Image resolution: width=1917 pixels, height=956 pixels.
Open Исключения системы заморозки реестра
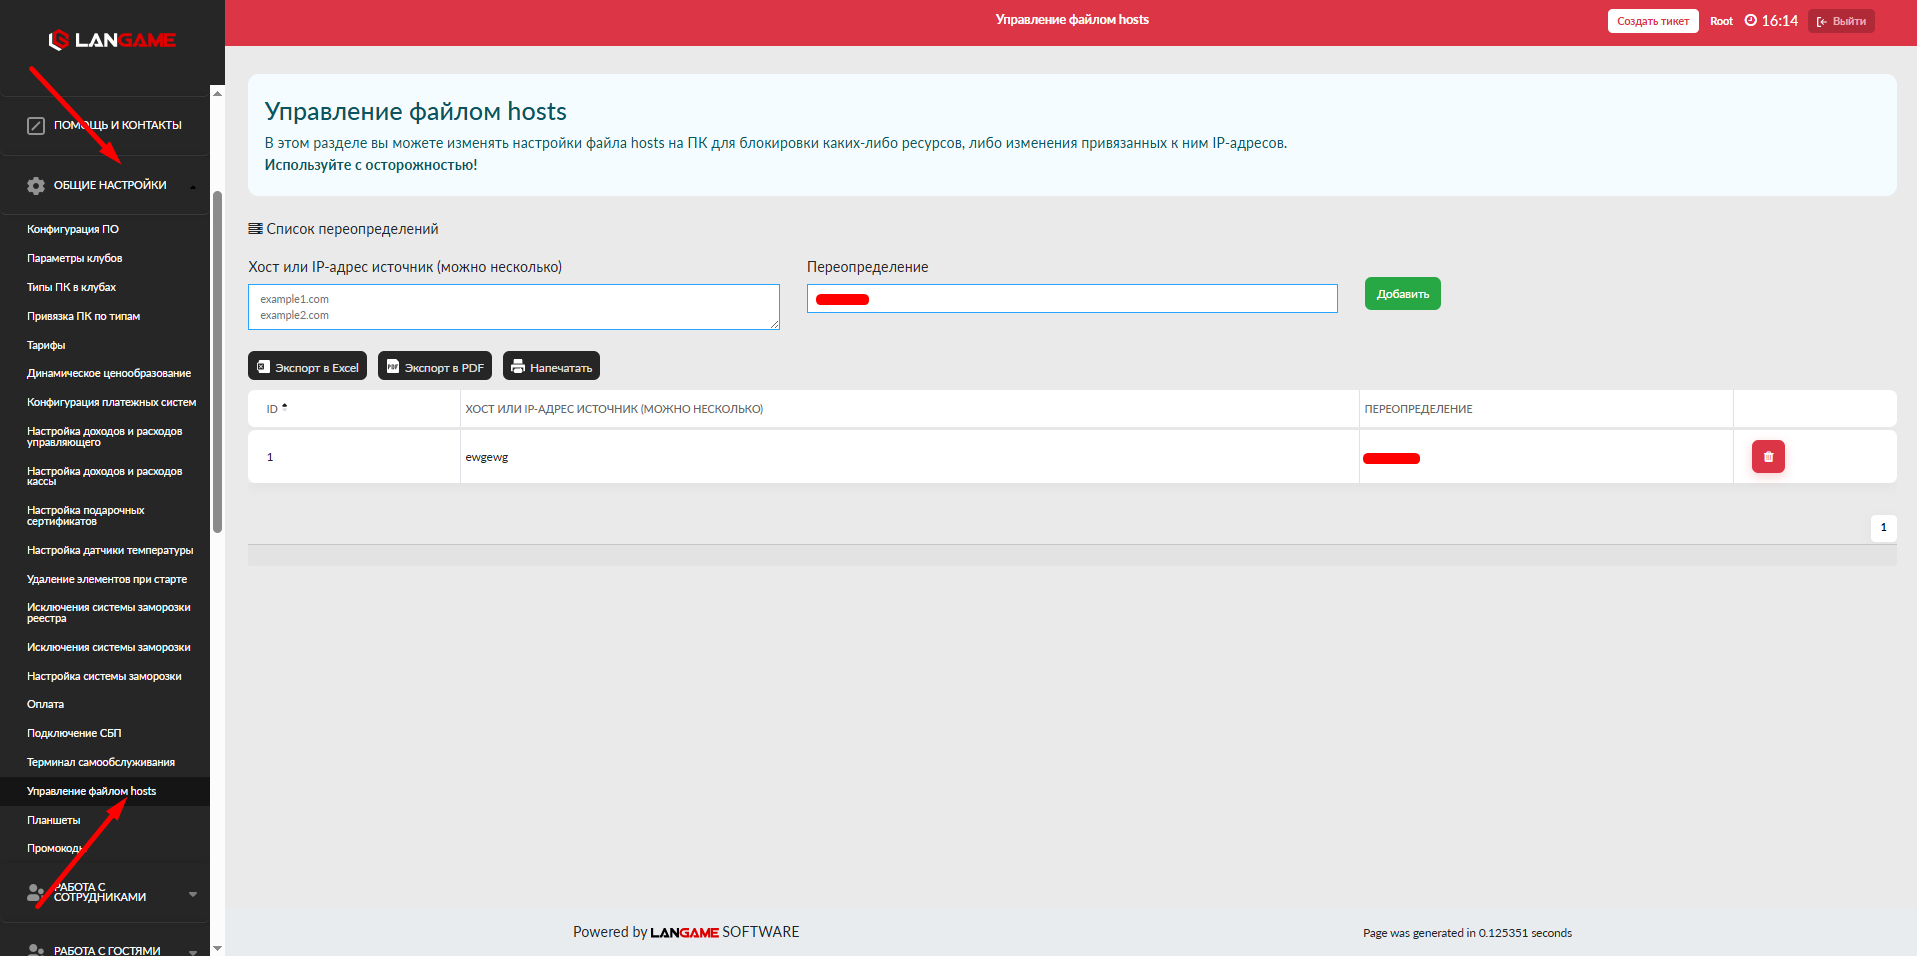pyautogui.click(x=108, y=613)
